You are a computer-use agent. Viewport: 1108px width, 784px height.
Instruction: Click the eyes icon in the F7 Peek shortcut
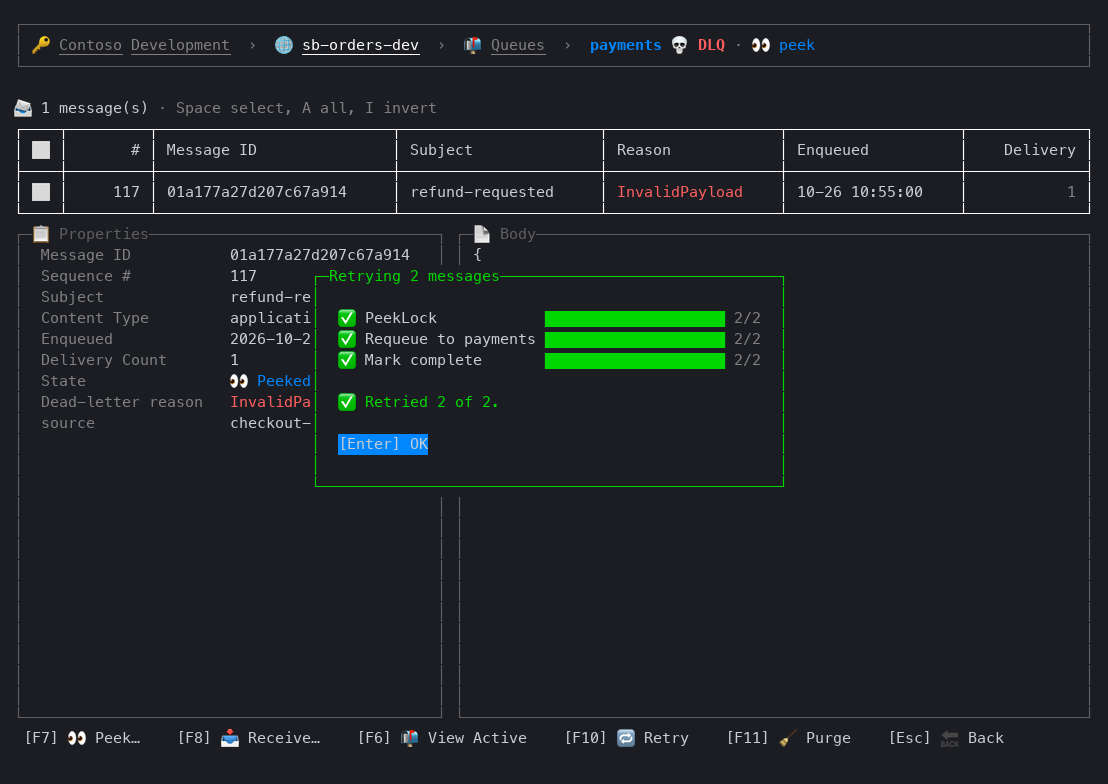[x=77, y=738]
